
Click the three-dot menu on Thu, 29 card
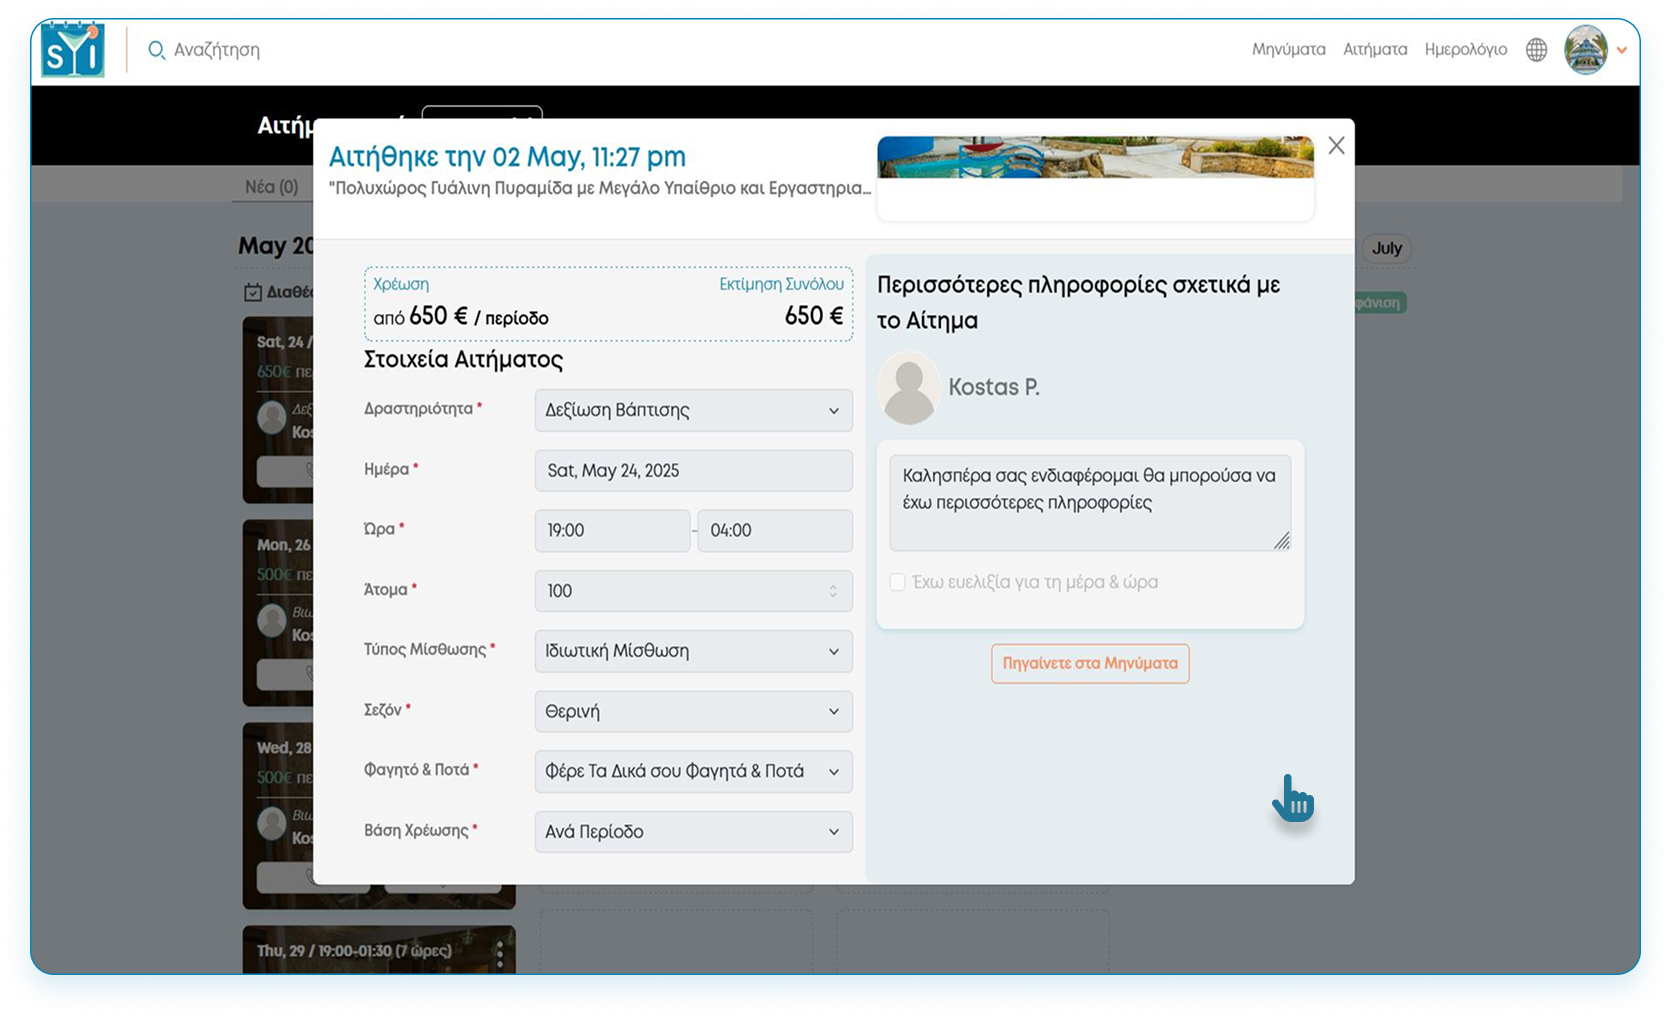[x=500, y=953]
